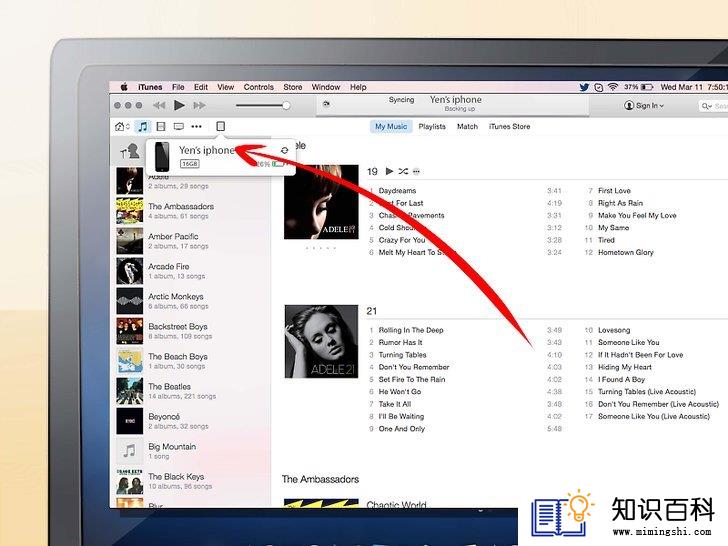
Task: Click Yen's iphone in device popup
Action: [207, 150]
